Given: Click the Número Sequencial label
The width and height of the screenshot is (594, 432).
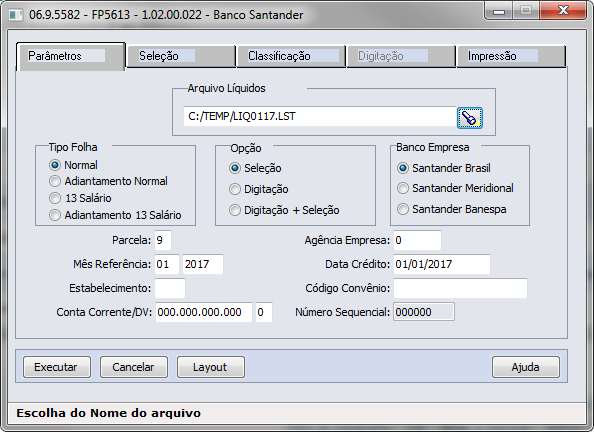Looking at the screenshot, I should [342, 312].
